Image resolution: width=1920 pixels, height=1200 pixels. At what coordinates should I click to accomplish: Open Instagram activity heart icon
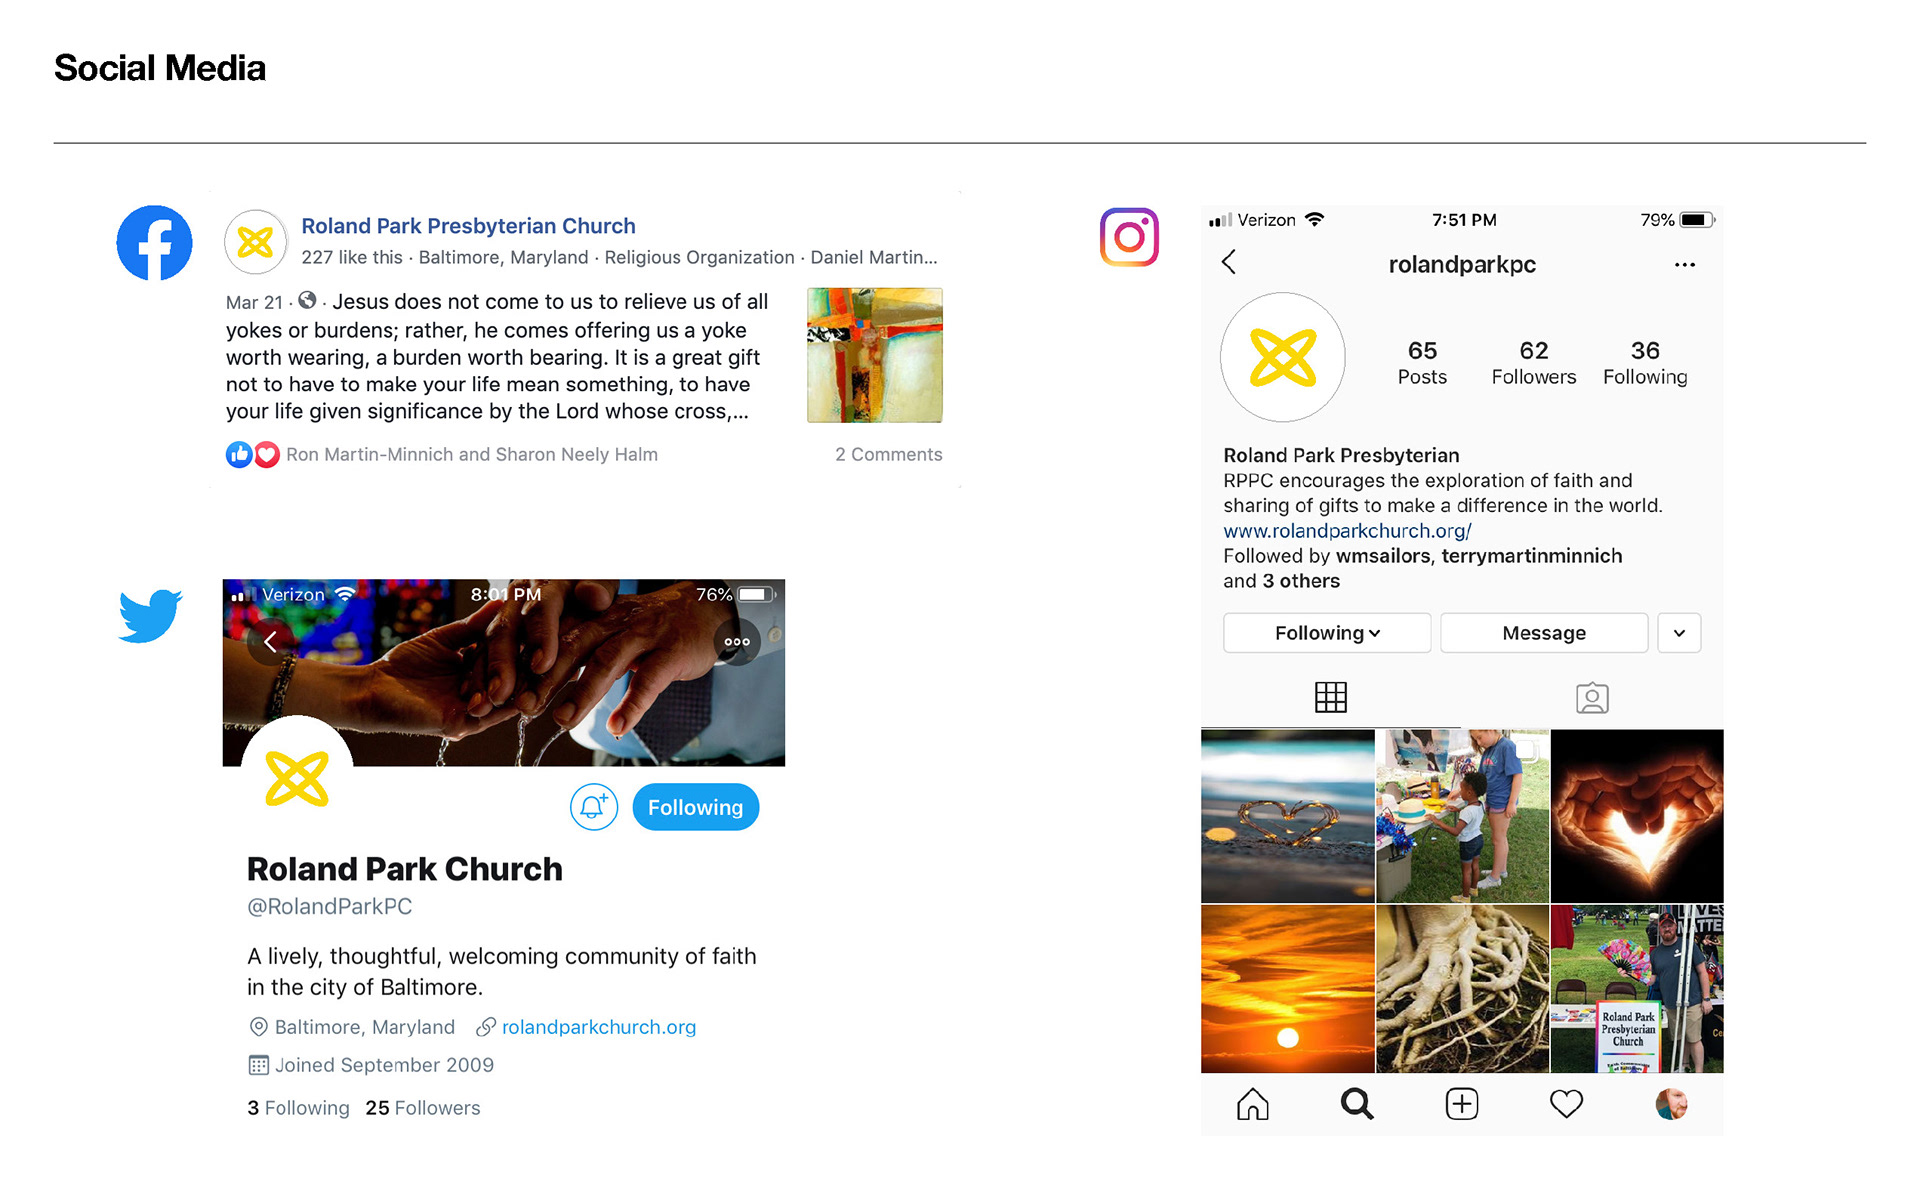1566,1104
